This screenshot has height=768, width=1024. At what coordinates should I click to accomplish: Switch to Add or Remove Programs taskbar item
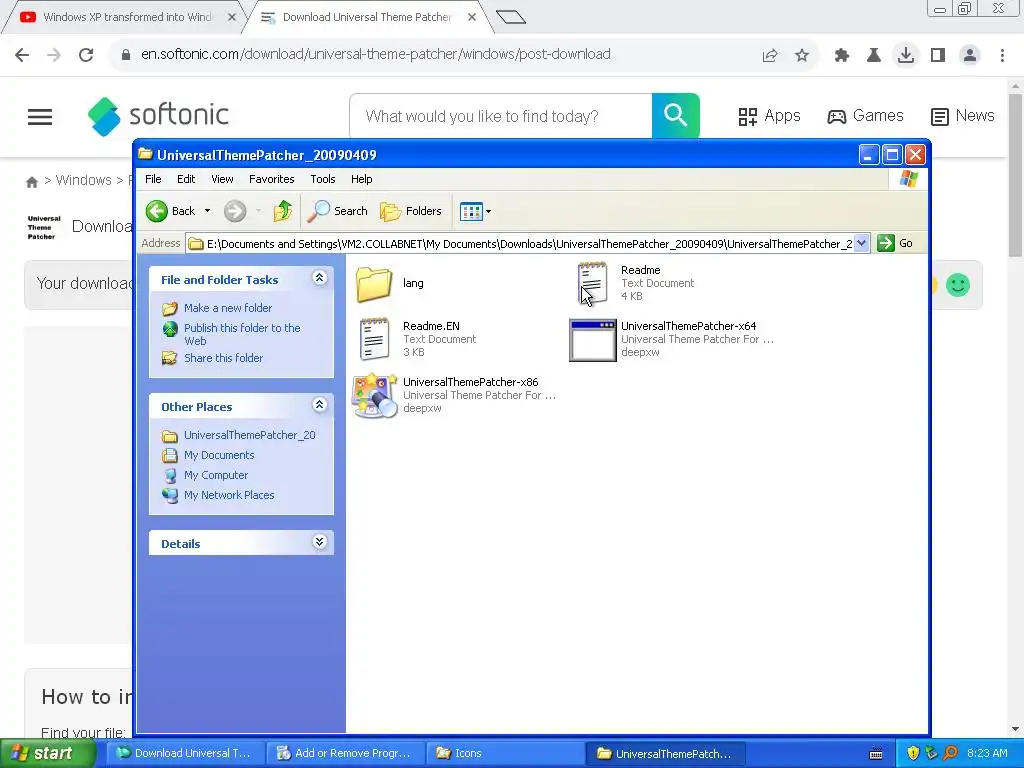pyautogui.click(x=345, y=754)
